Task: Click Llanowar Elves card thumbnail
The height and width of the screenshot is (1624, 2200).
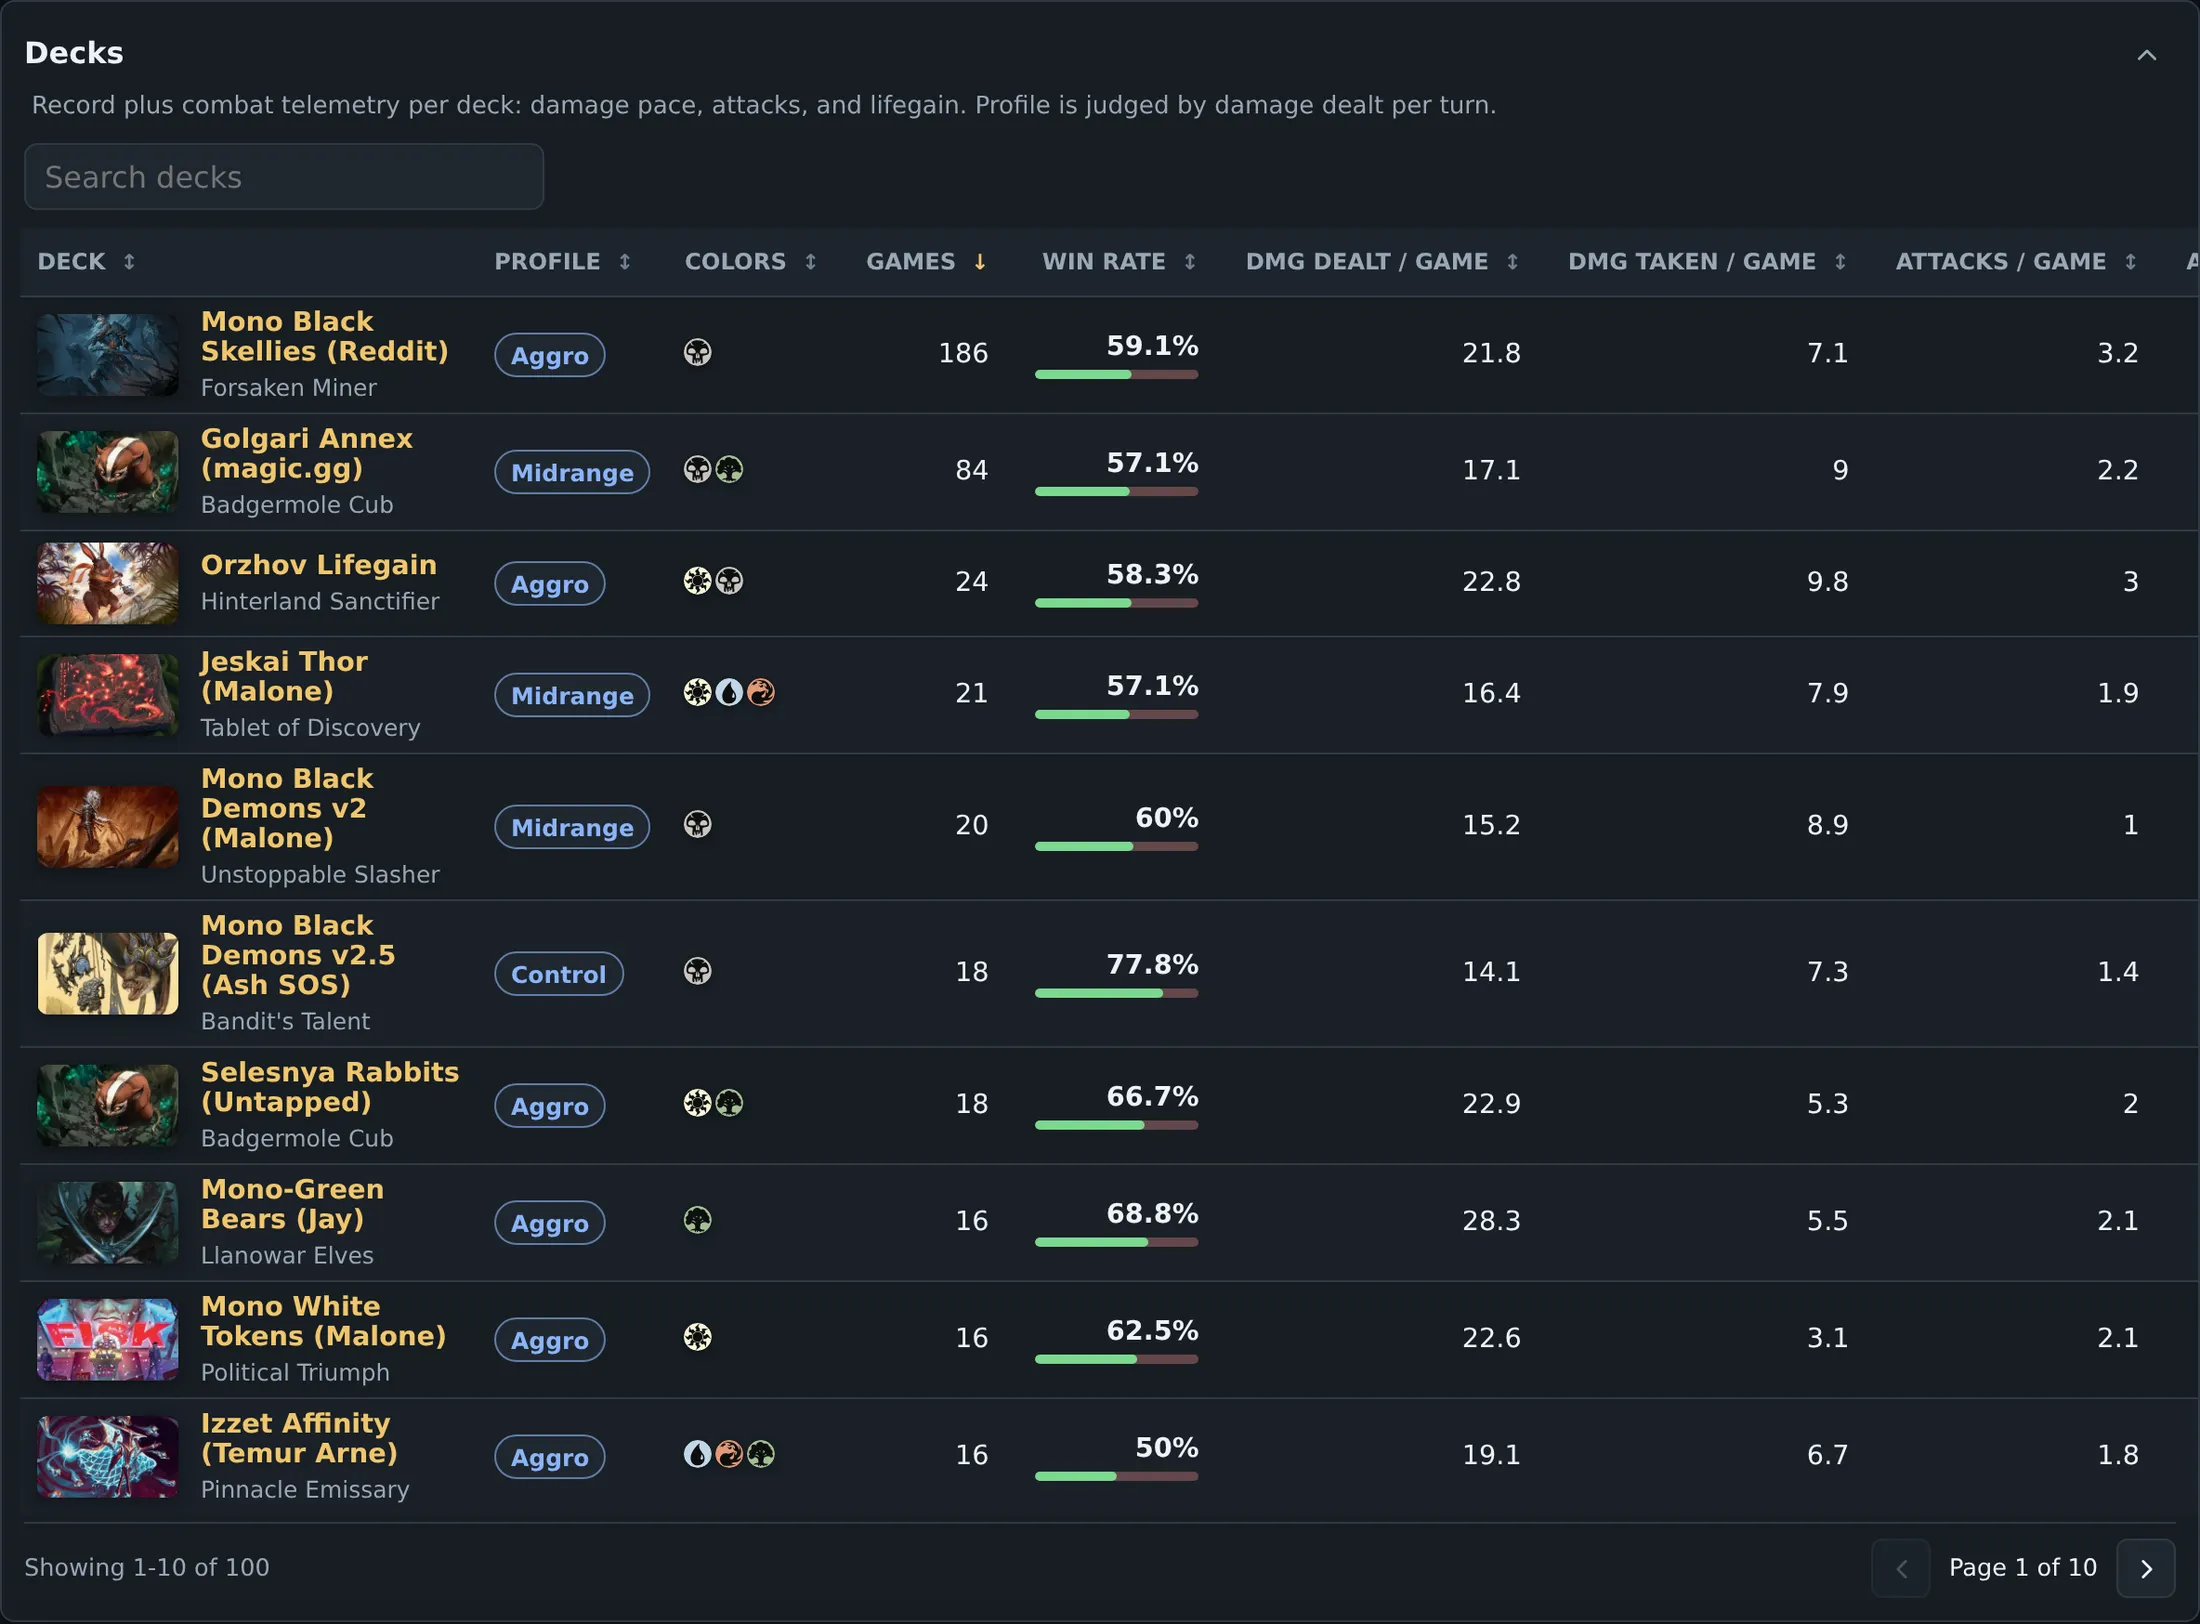Action: [108, 1223]
